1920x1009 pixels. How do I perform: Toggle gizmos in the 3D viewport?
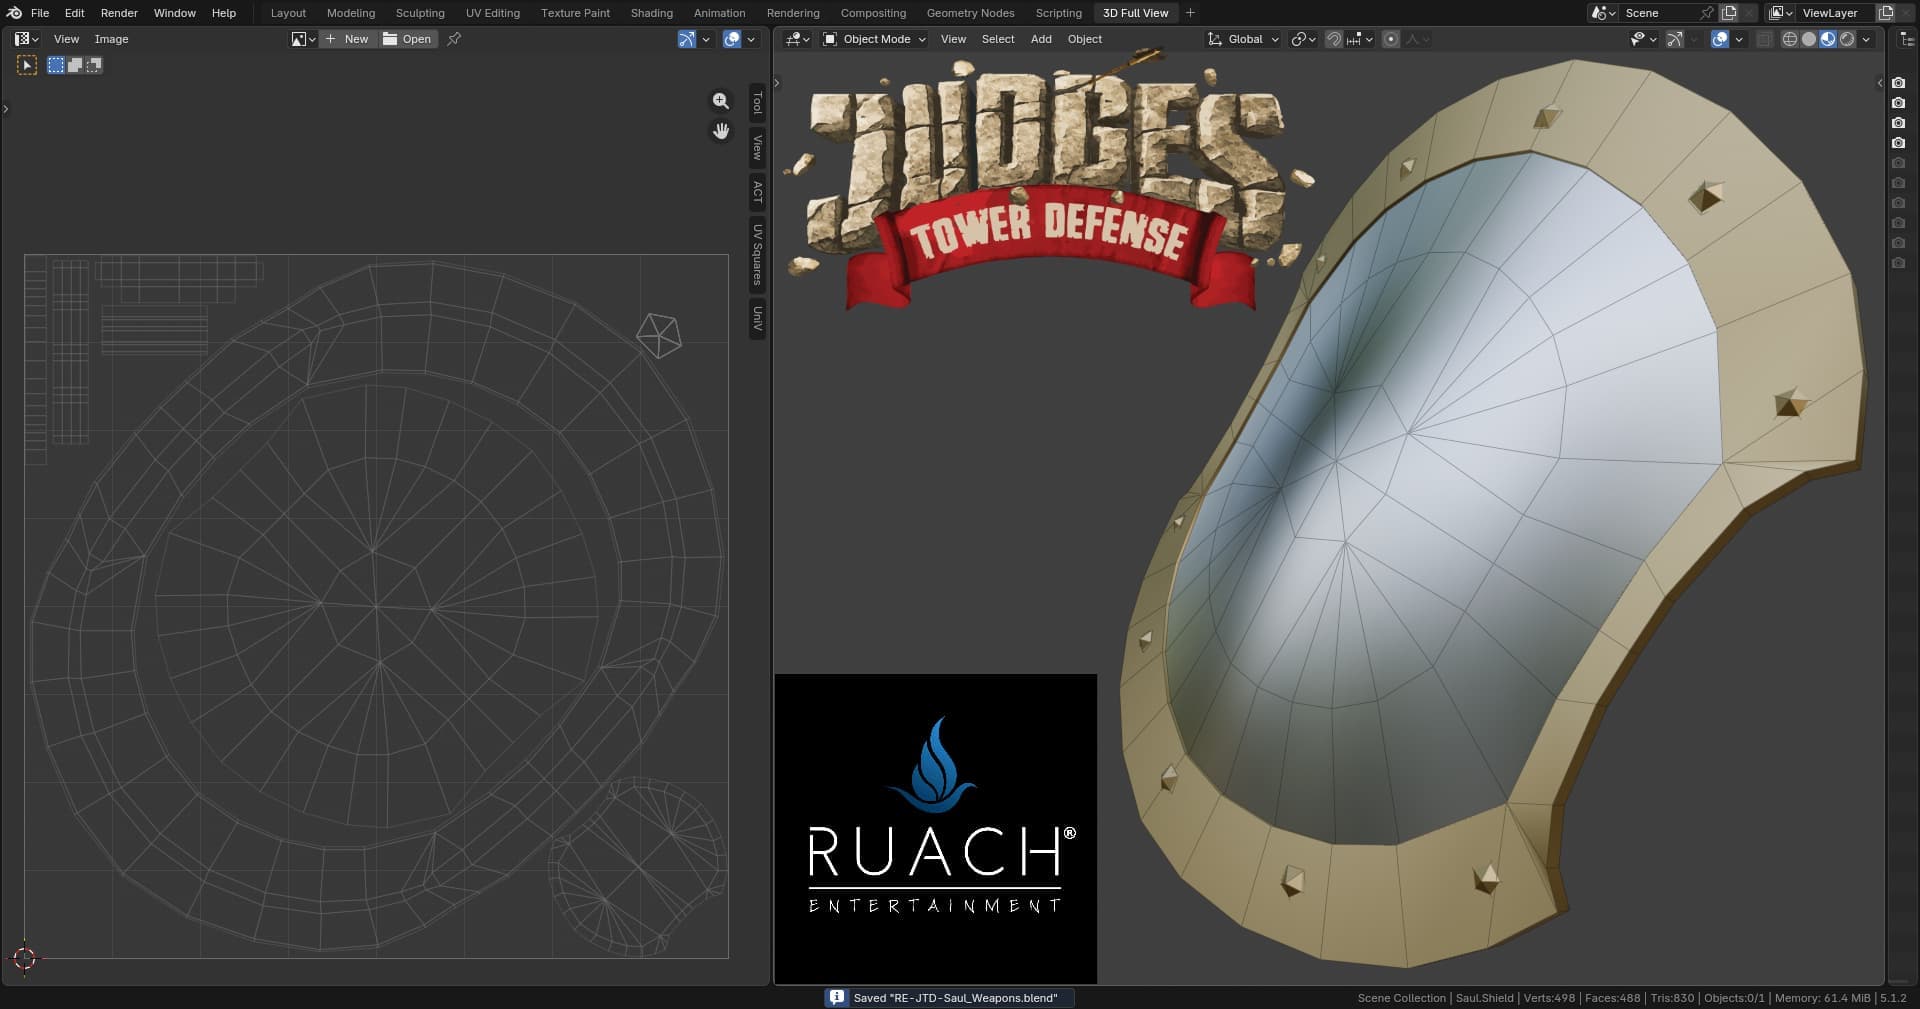pyautogui.click(x=1675, y=39)
